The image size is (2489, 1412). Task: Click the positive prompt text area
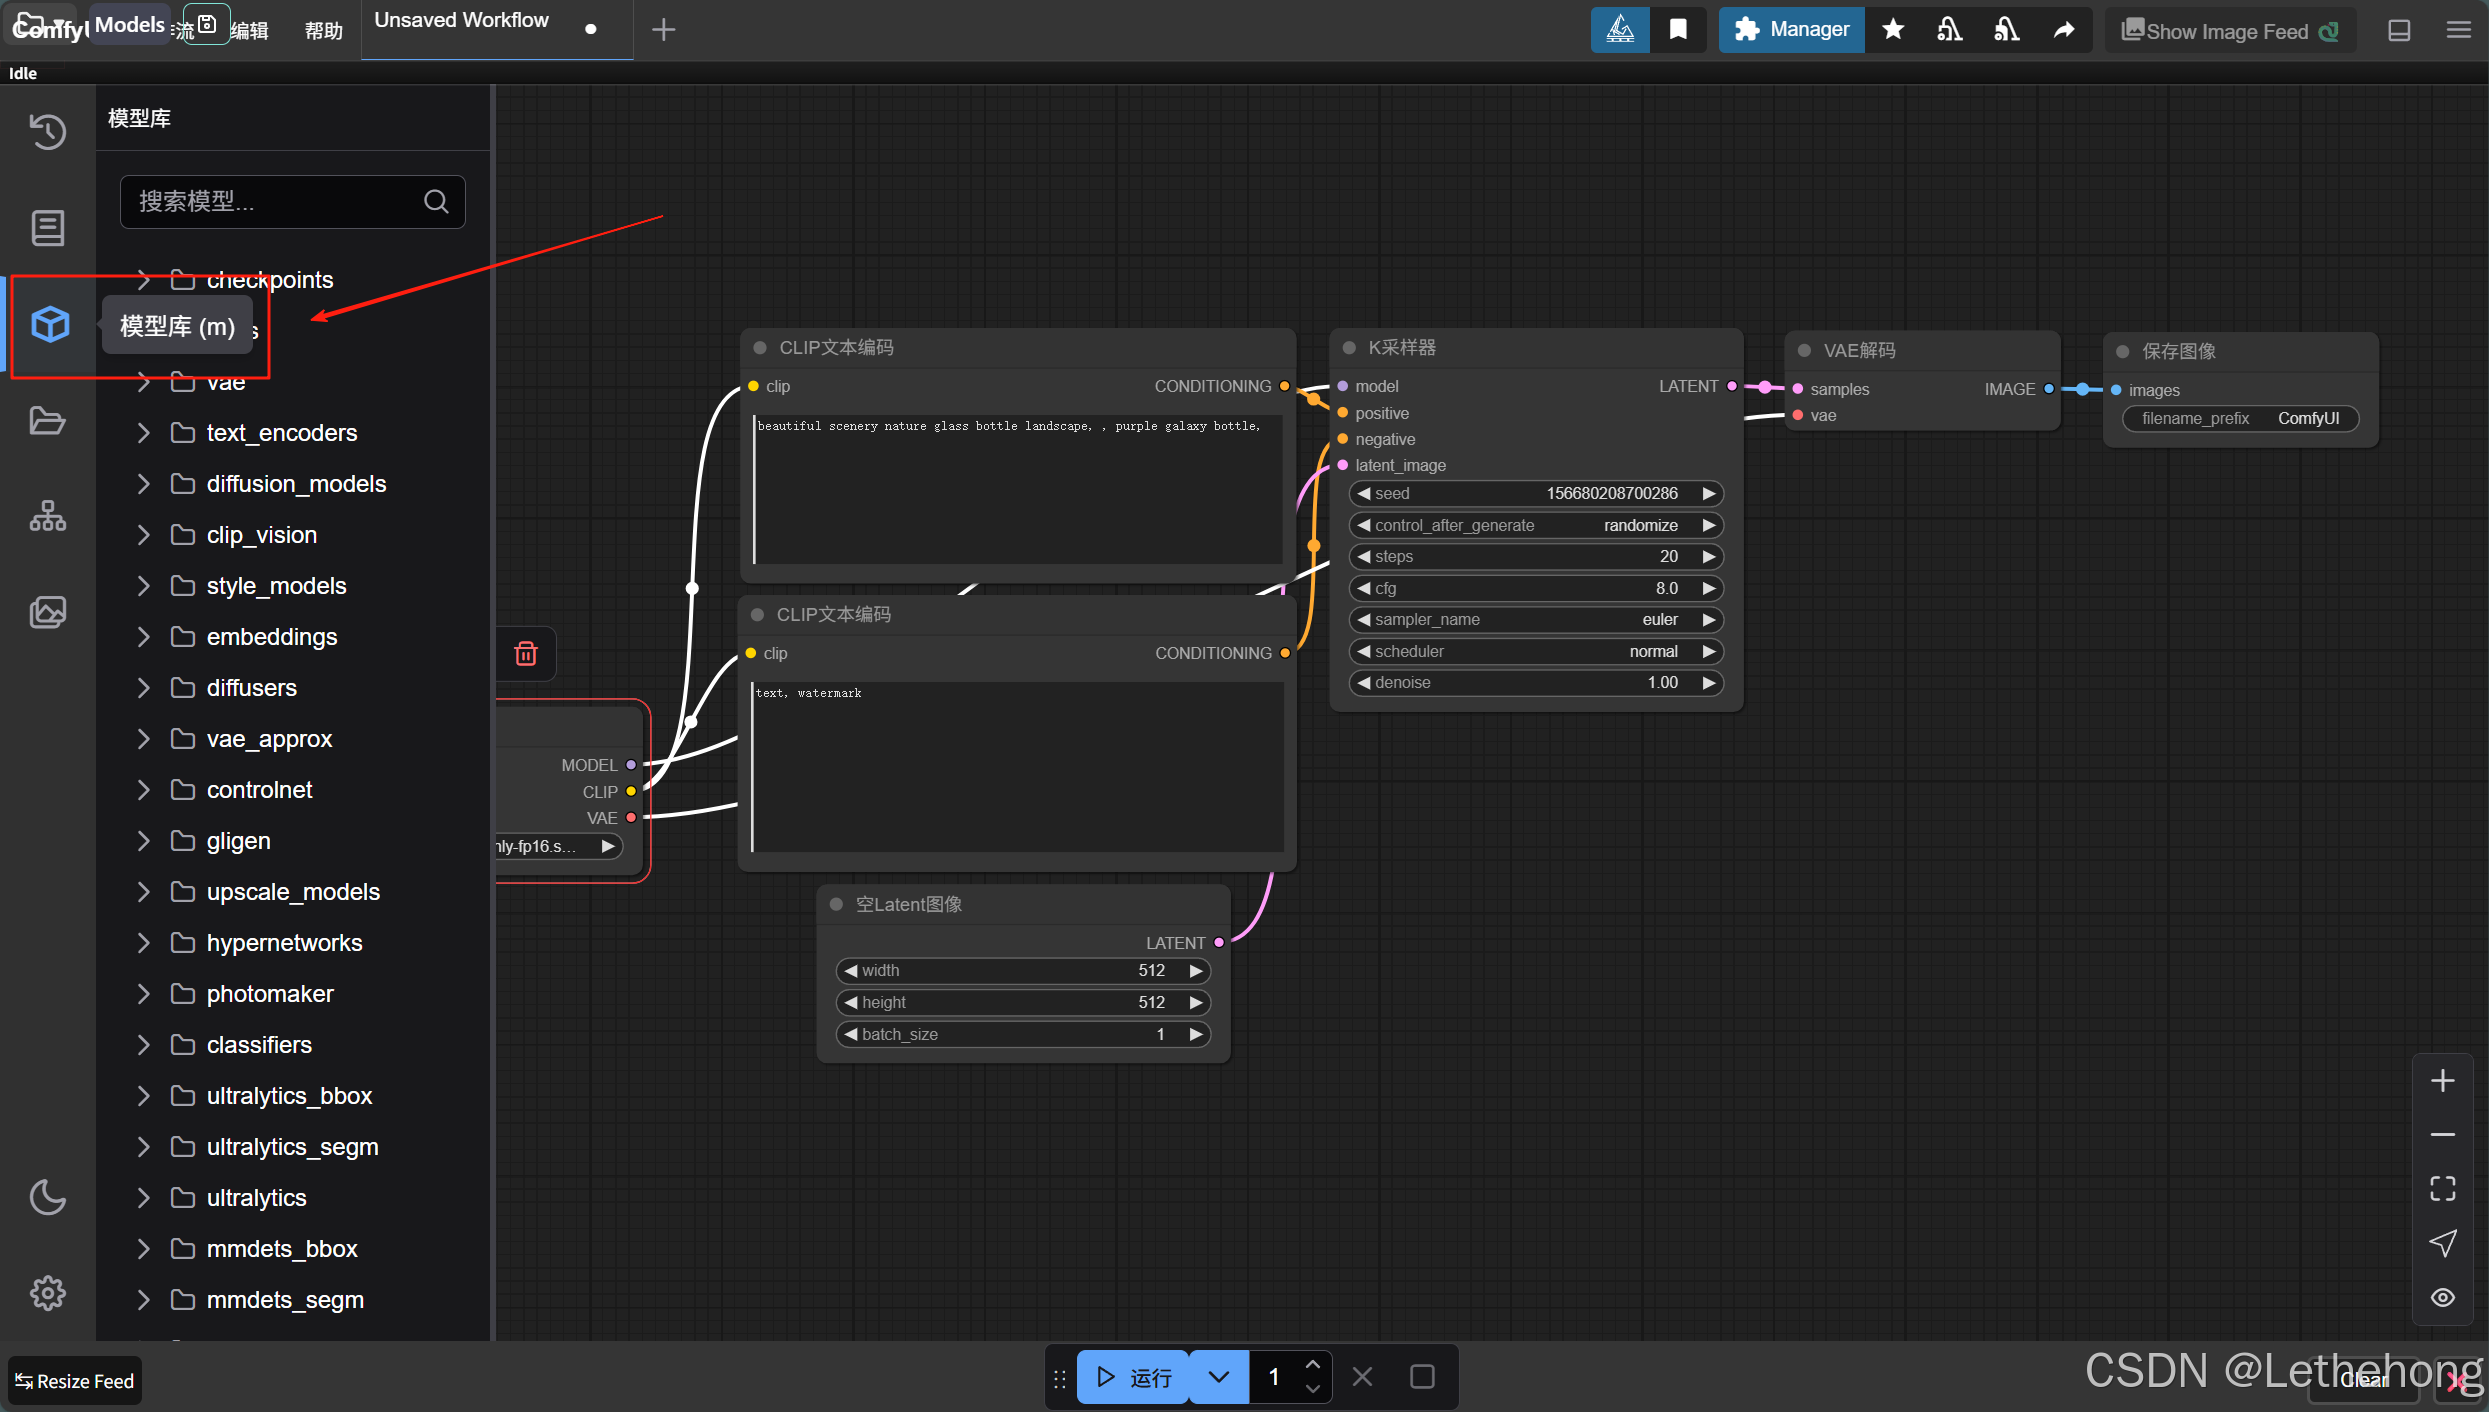pyautogui.click(x=1018, y=490)
